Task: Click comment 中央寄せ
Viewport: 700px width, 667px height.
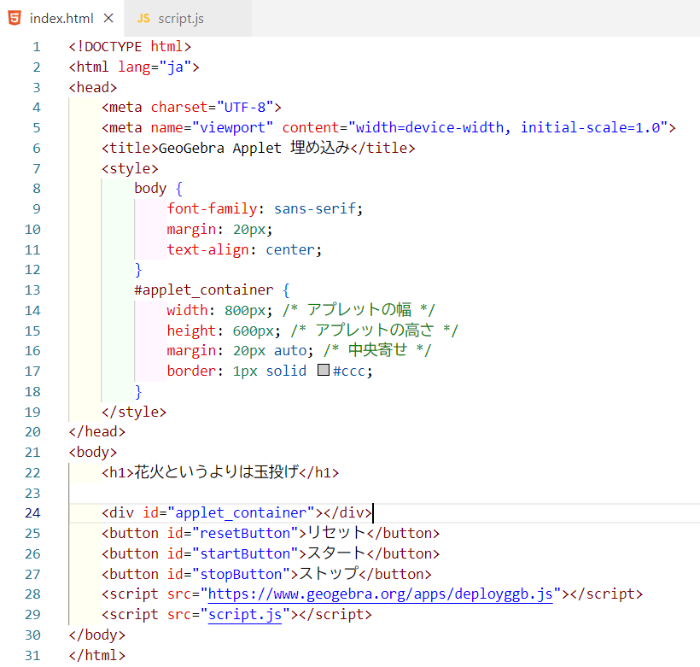Action: click(x=377, y=350)
